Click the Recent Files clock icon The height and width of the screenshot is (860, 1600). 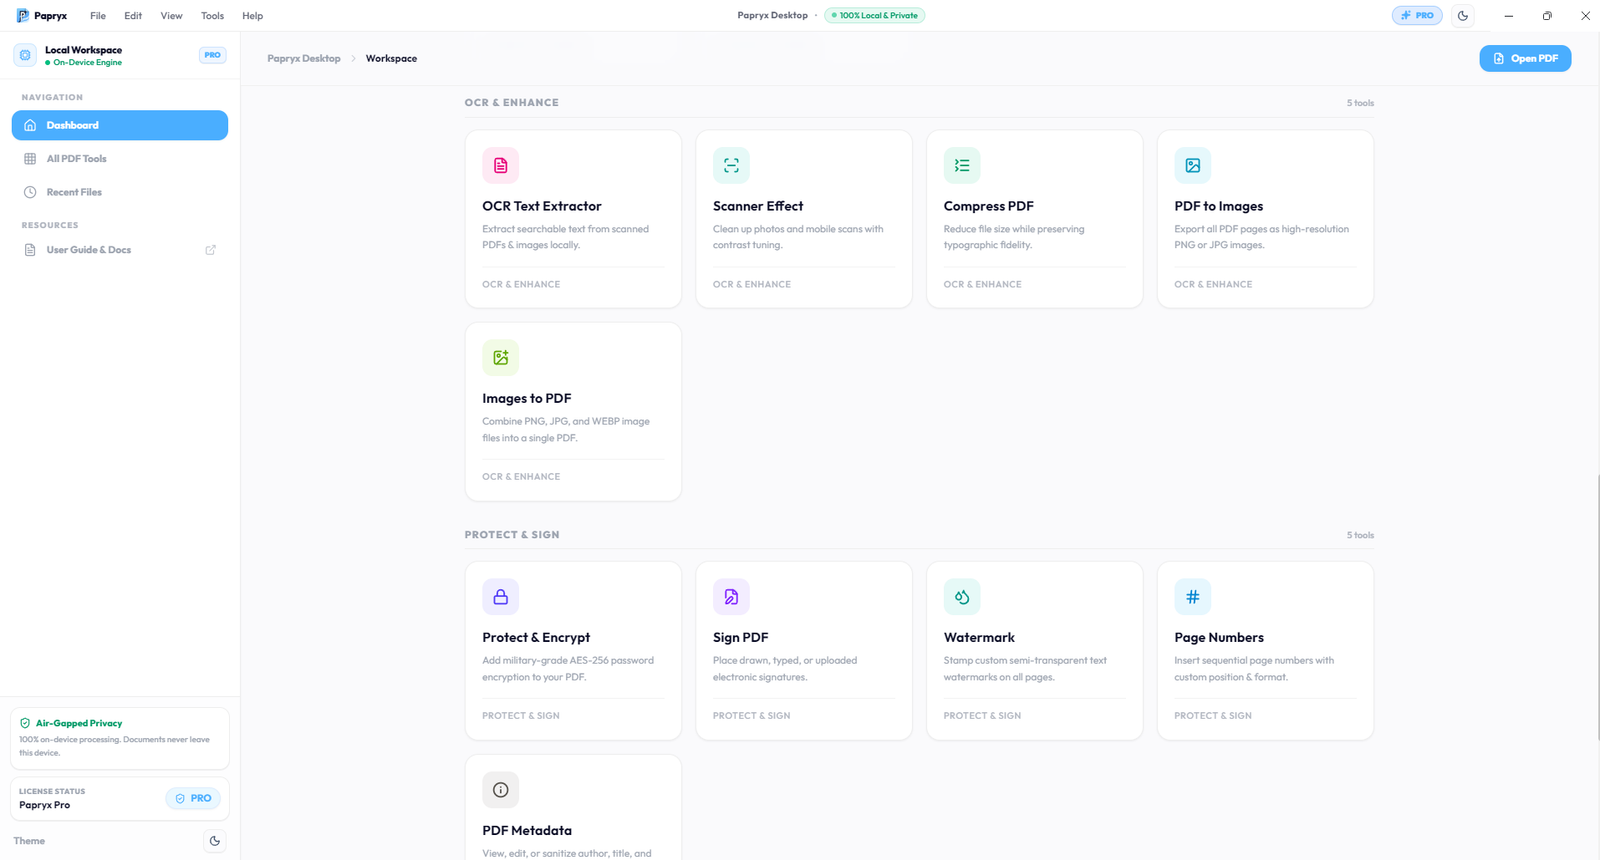click(30, 192)
